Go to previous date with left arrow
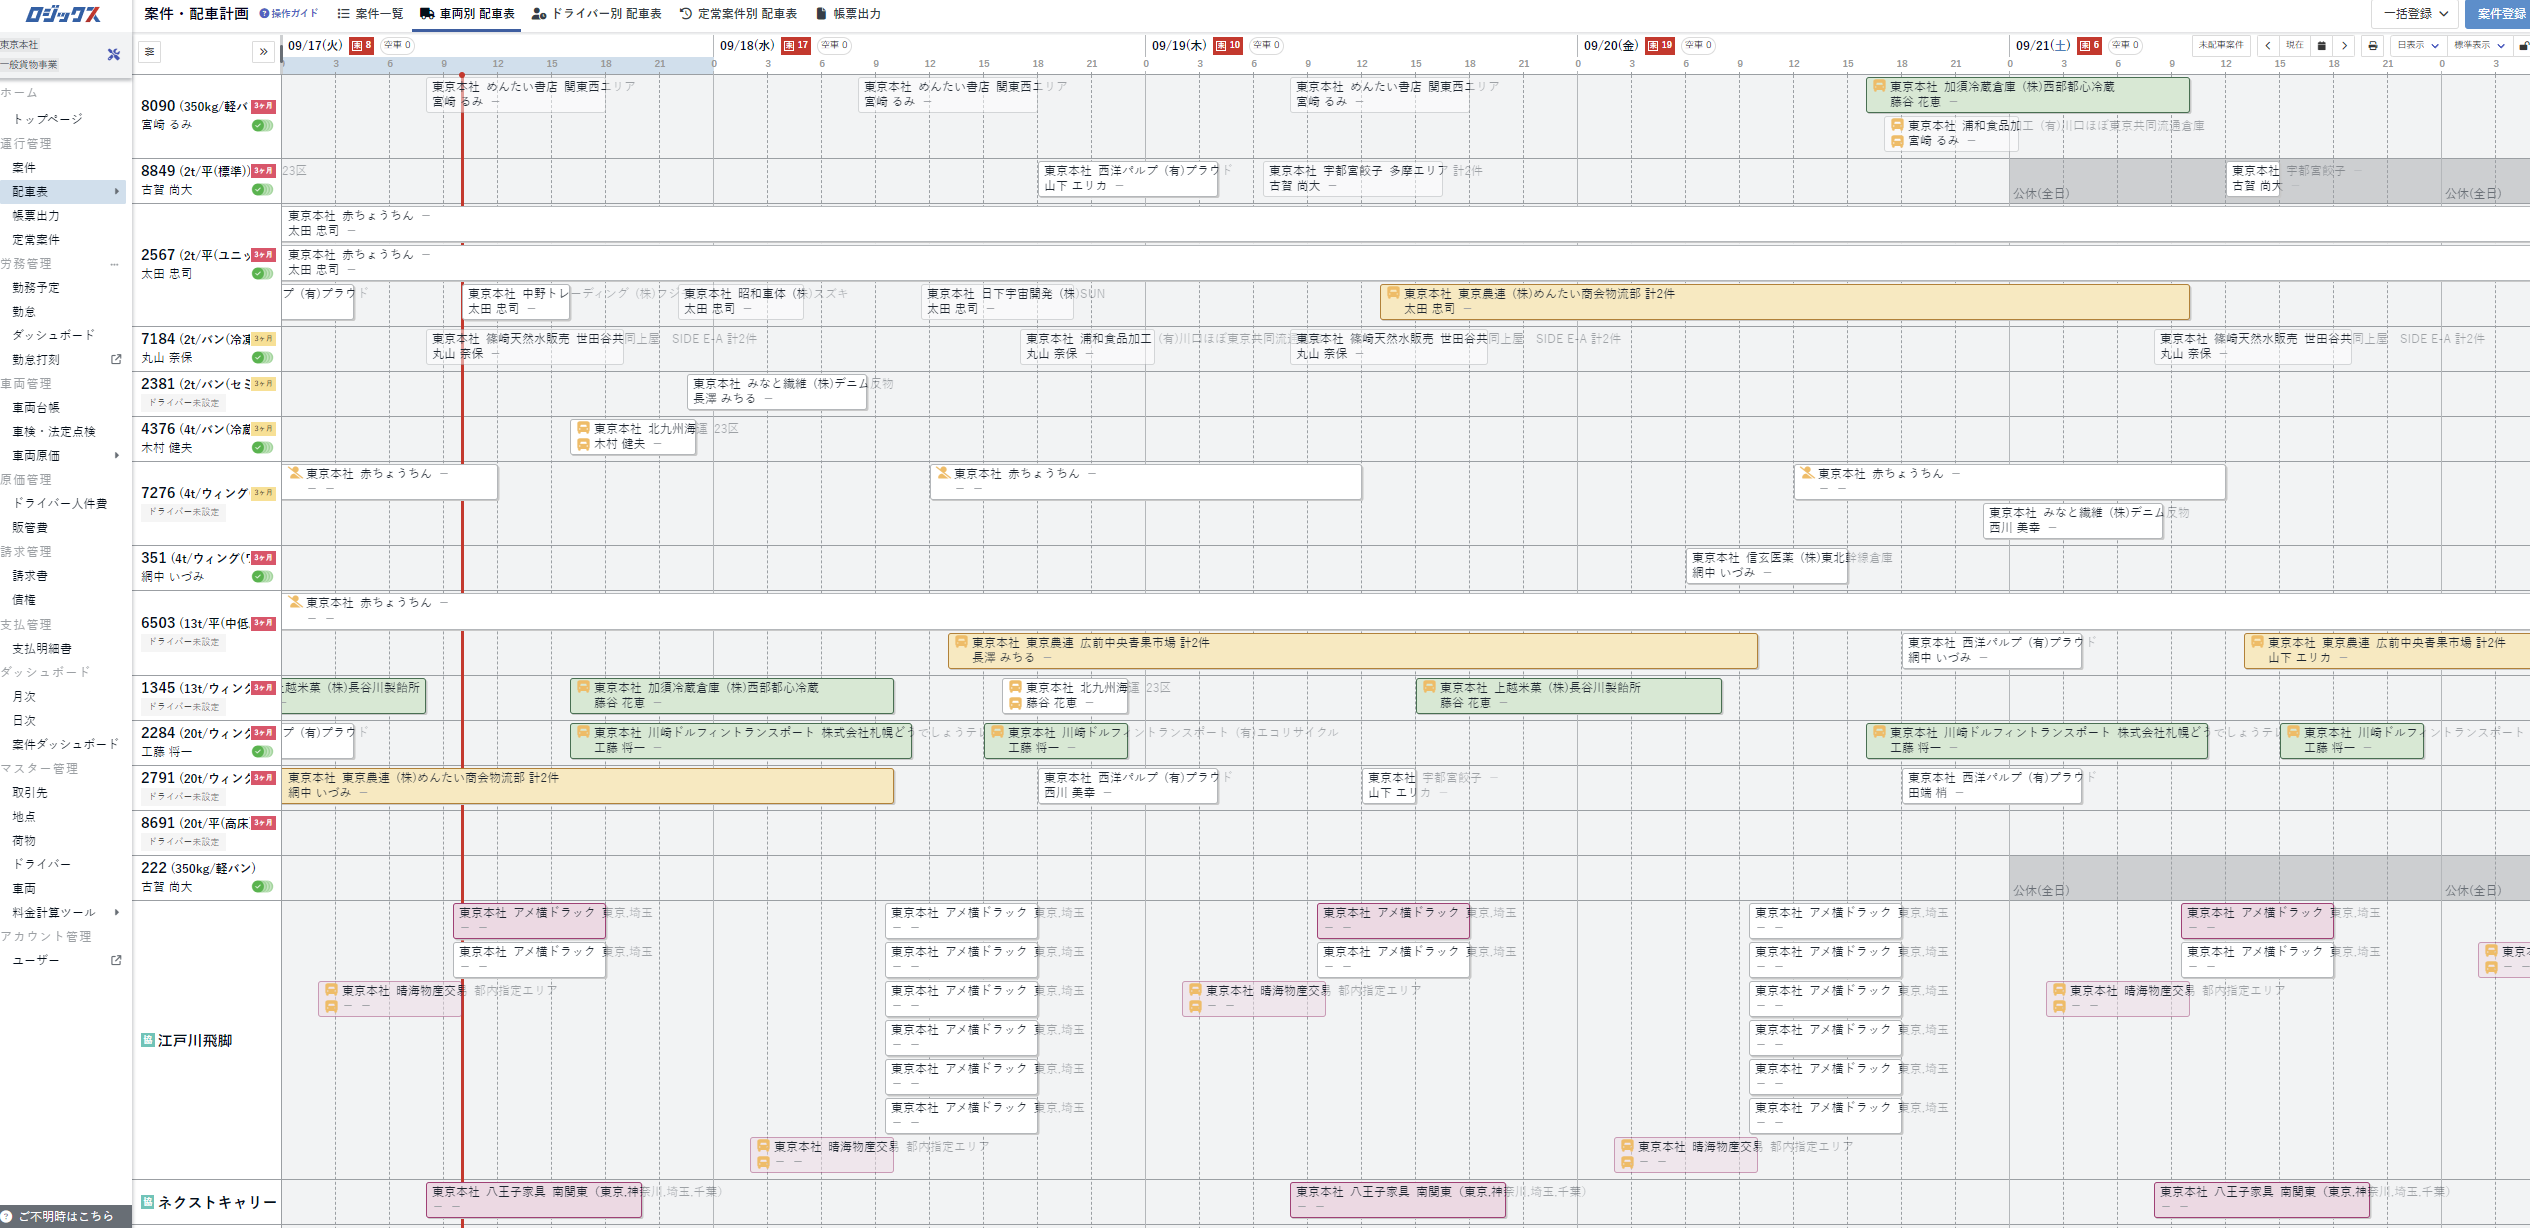The height and width of the screenshot is (1228, 2530). tap(2268, 45)
